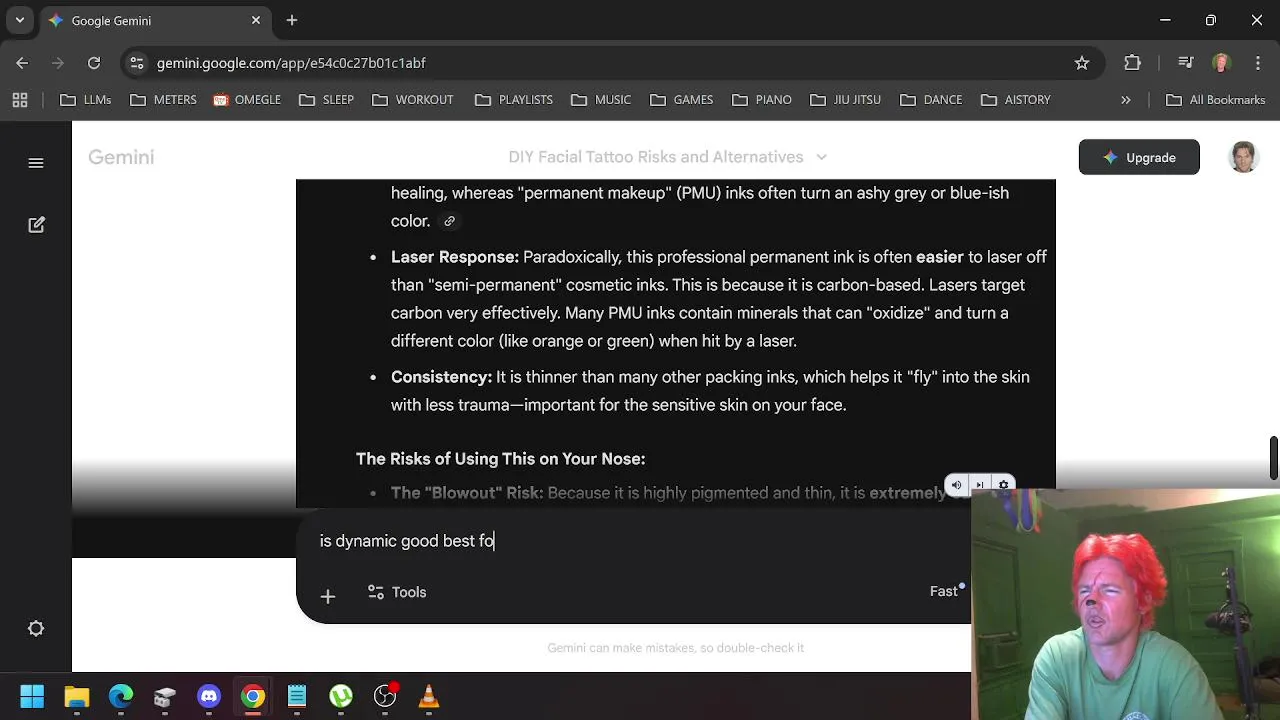The height and width of the screenshot is (720, 1280).
Task: Click the middle control on the webcam overlay toolbar
Action: tap(980, 485)
